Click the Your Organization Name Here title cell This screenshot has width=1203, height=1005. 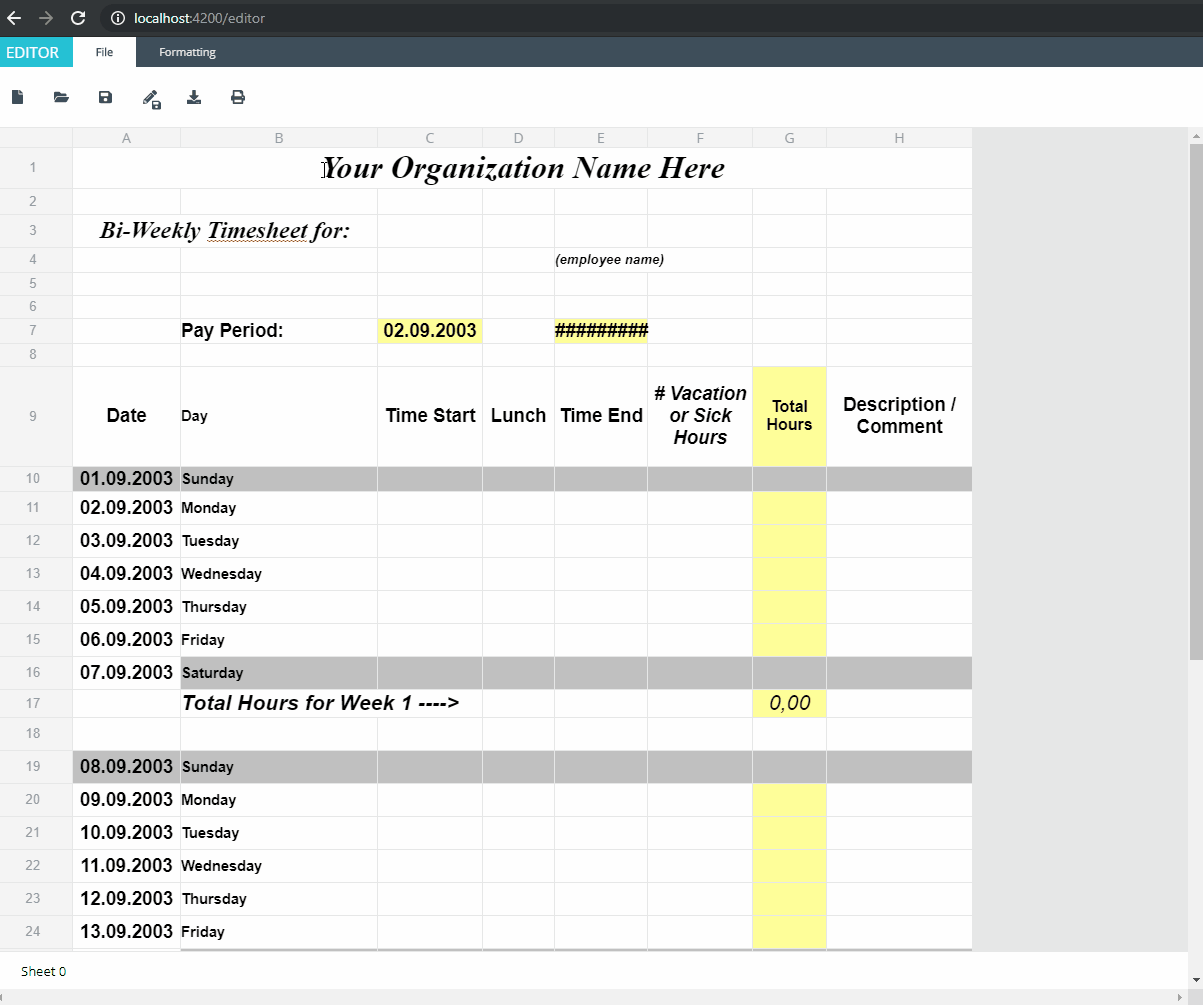point(523,168)
